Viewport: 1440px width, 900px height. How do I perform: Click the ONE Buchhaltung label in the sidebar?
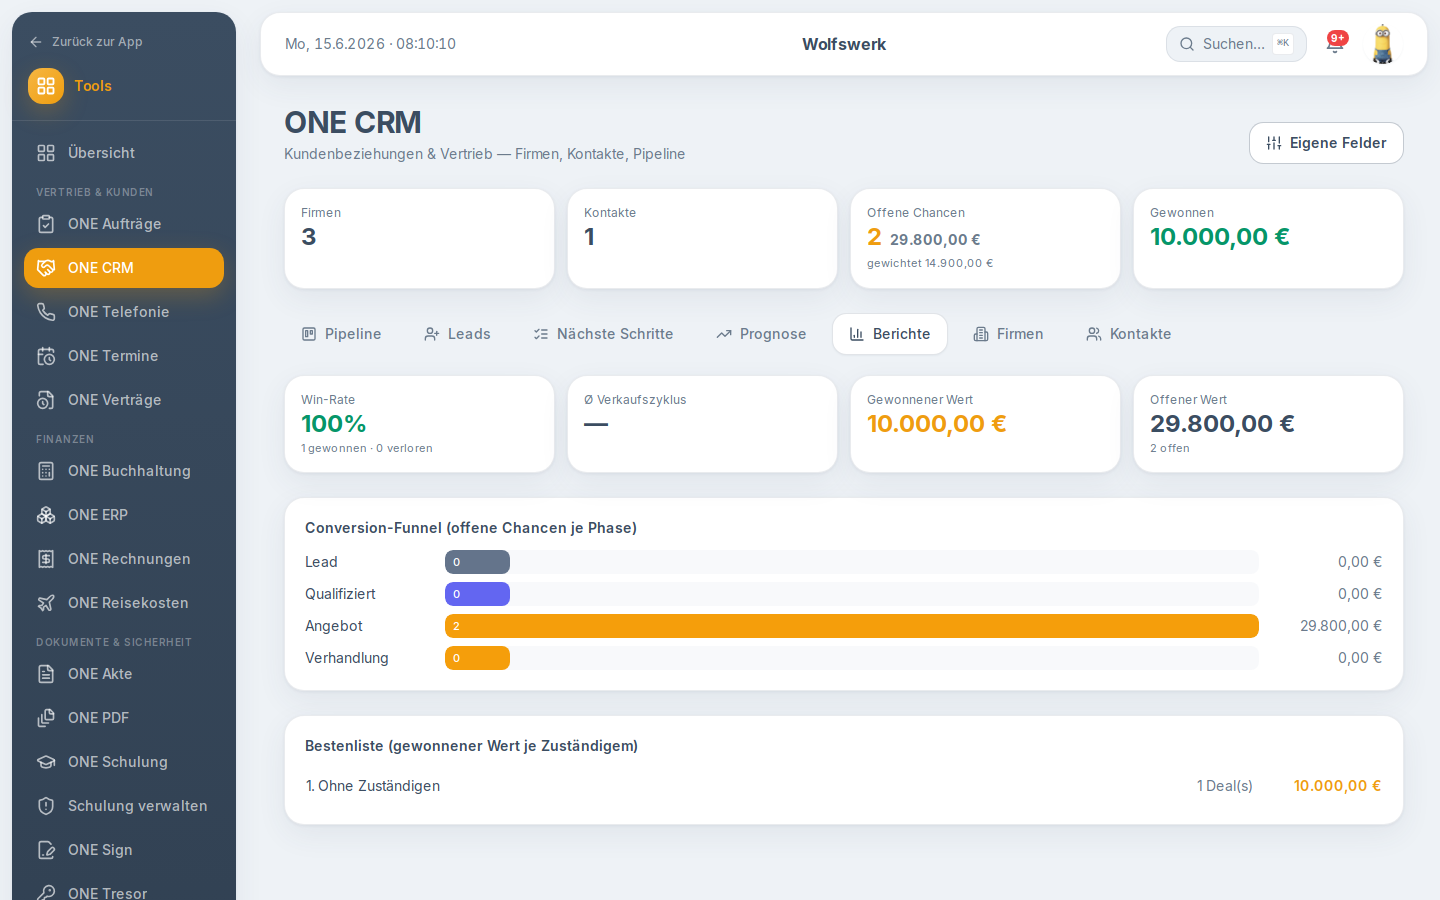coord(129,471)
